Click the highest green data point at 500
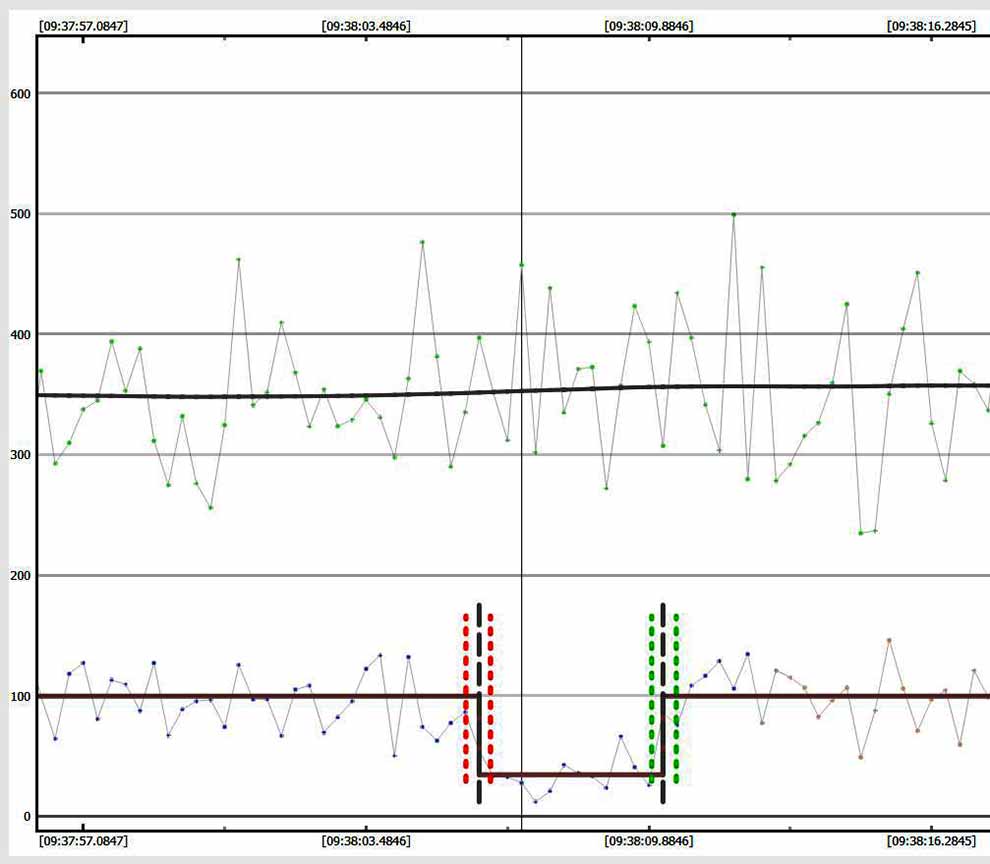Viewport: 990px width, 864px height. (733, 214)
